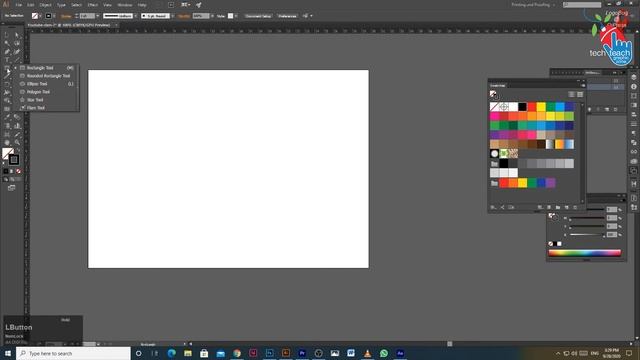
Task: Open VLC media player from the taskbar
Action: 367,353
